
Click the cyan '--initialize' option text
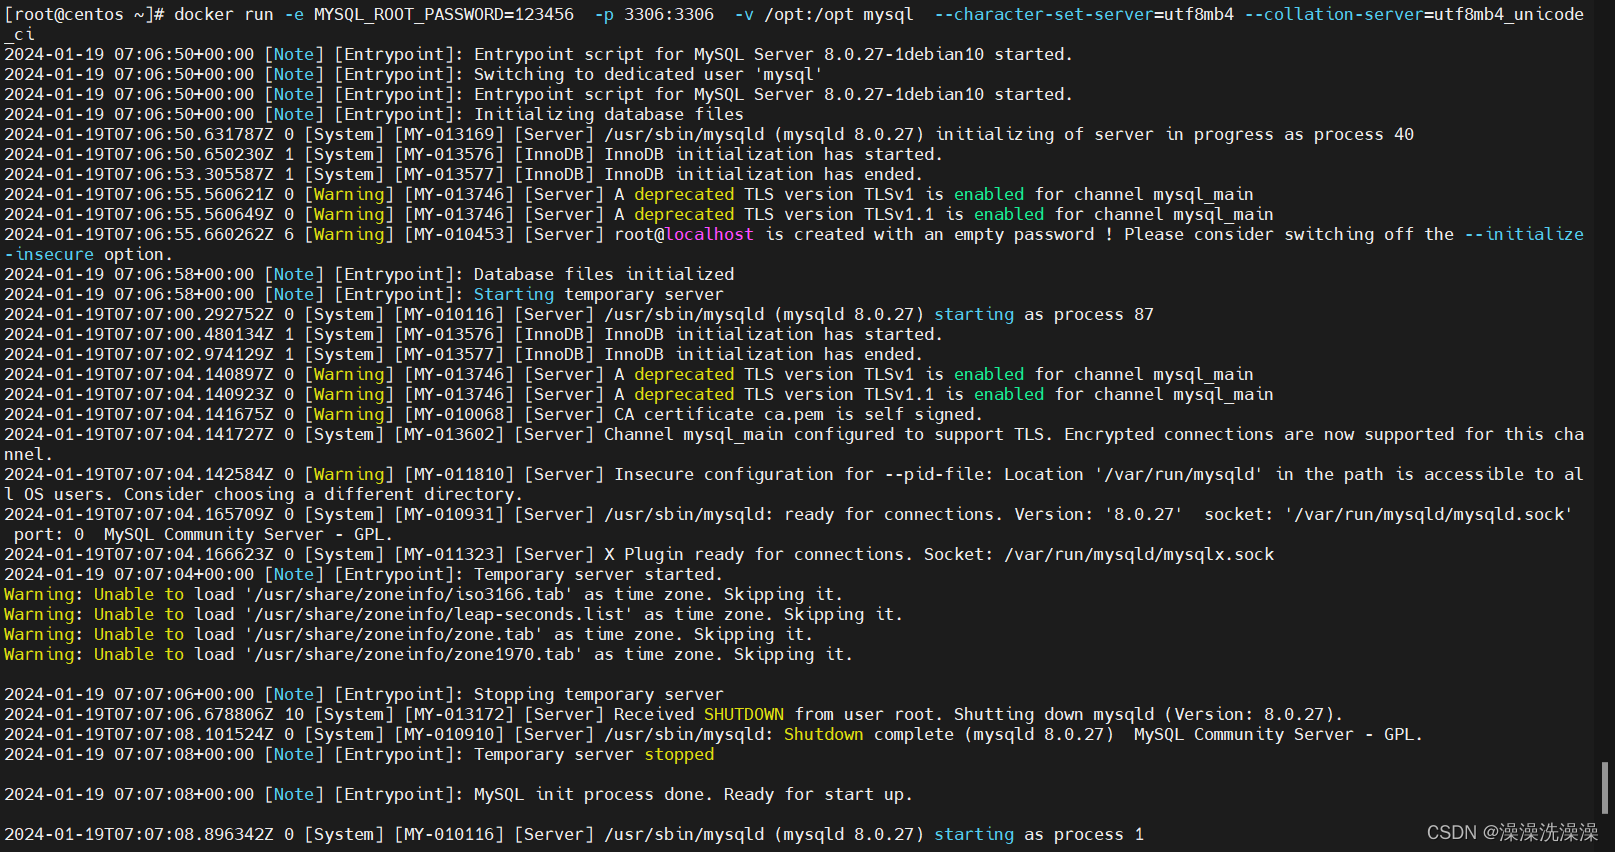pyautogui.click(x=1524, y=234)
